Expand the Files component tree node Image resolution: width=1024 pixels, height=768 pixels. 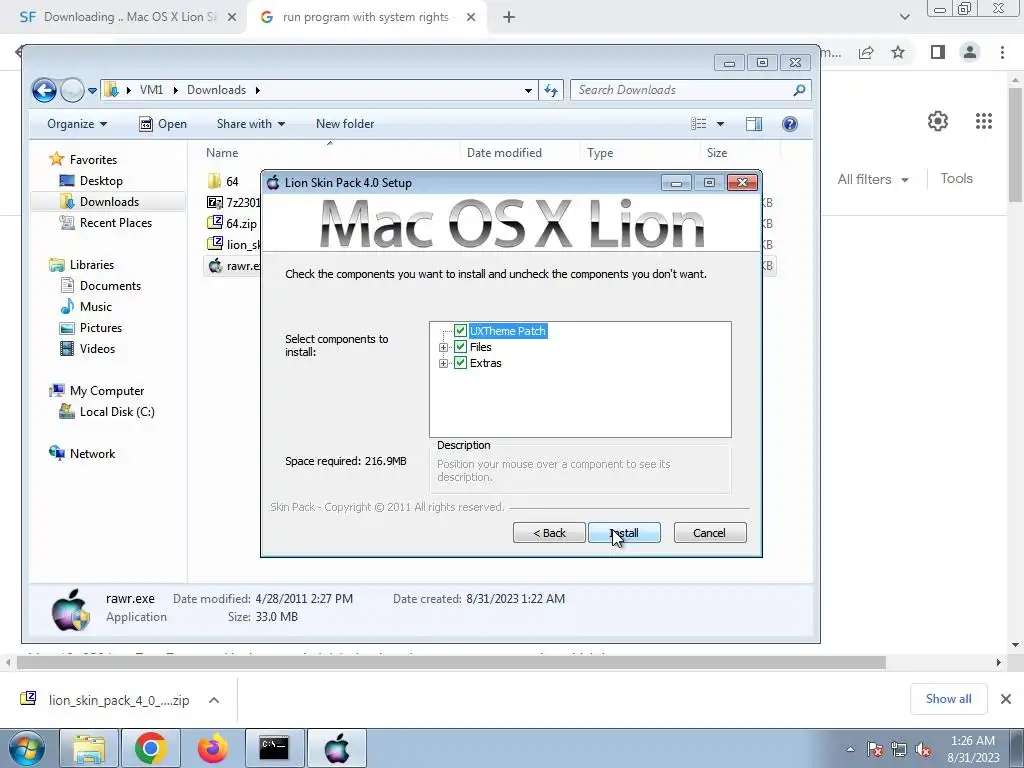point(443,347)
